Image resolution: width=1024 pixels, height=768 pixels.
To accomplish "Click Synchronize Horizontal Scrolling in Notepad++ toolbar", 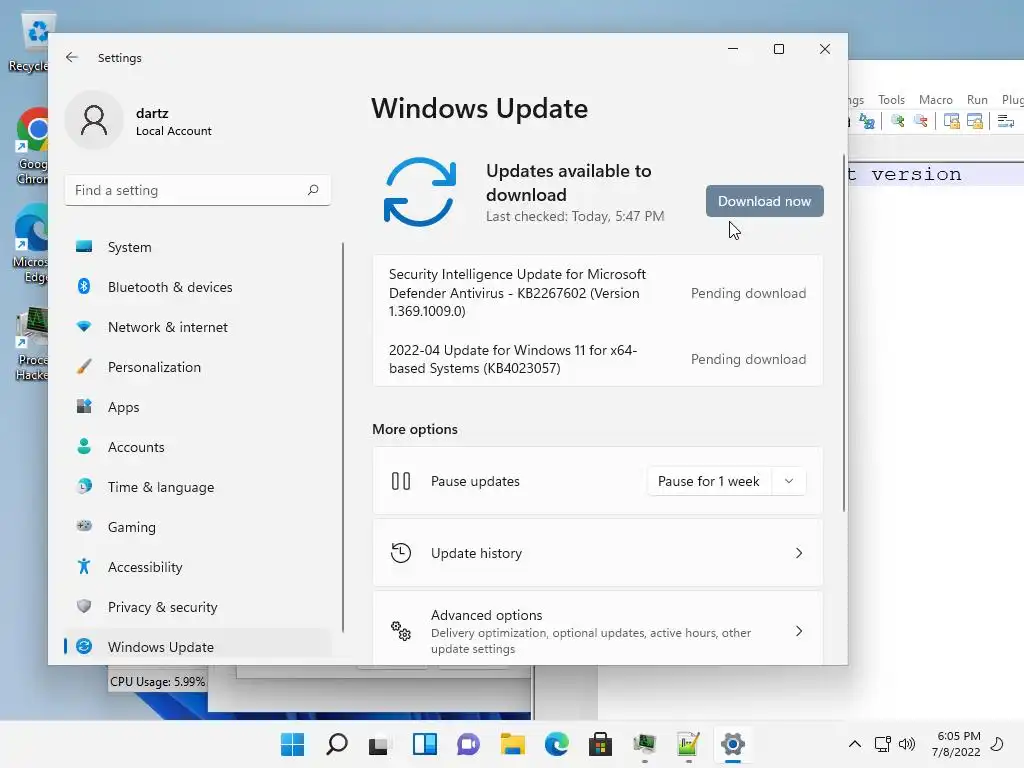I will coord(974,121).
